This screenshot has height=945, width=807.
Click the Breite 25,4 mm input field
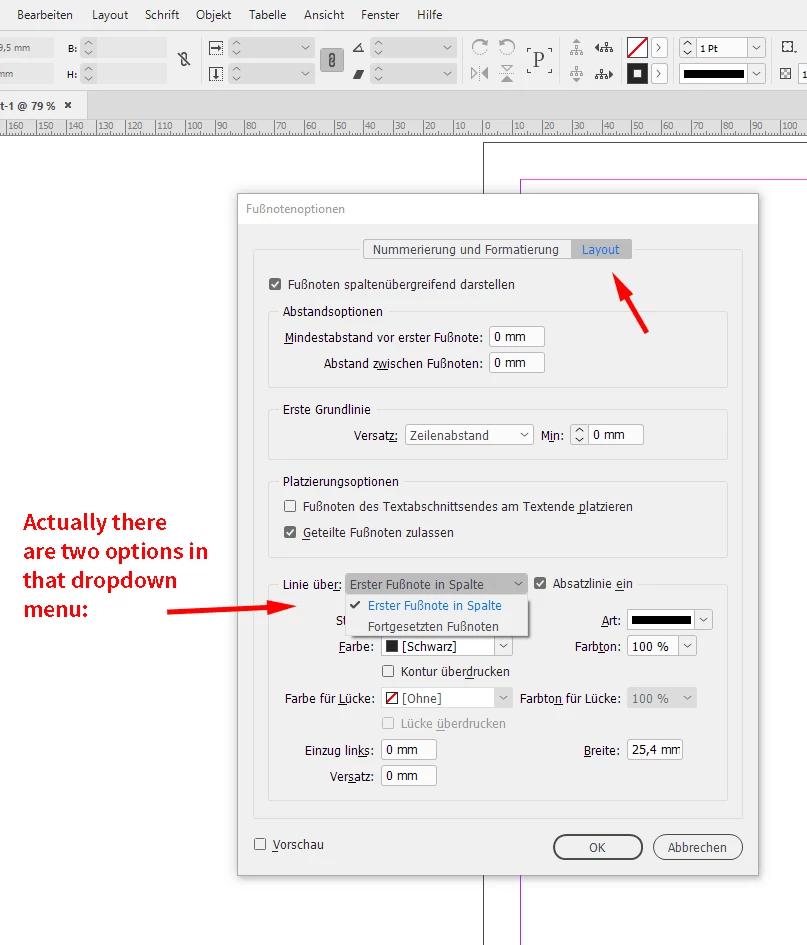pyautogui.click(x=655, y=750)
